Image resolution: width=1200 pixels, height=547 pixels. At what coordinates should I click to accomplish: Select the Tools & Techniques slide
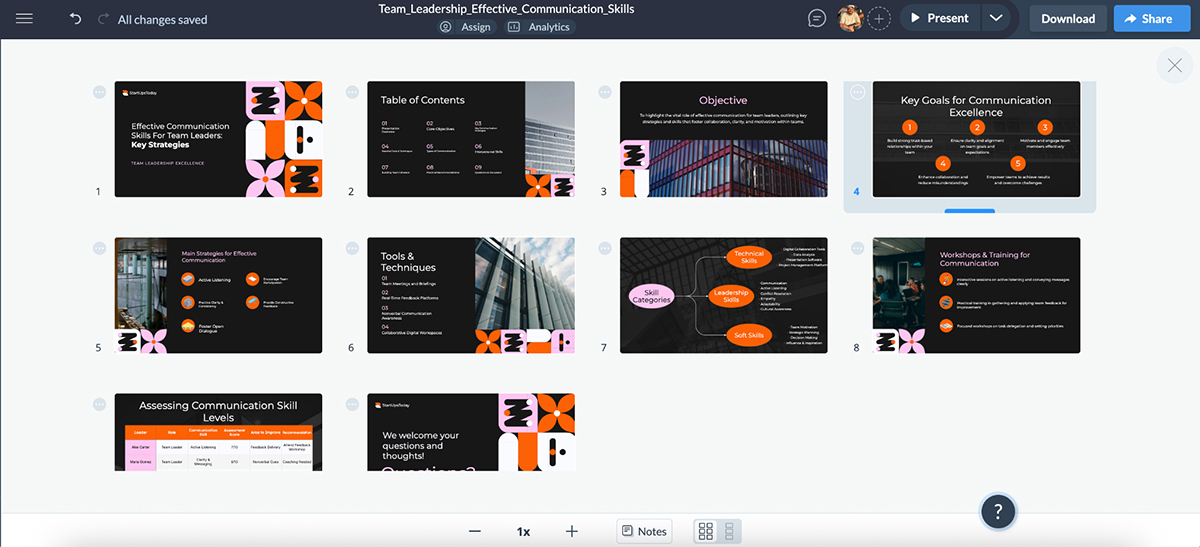coord(471,295)
